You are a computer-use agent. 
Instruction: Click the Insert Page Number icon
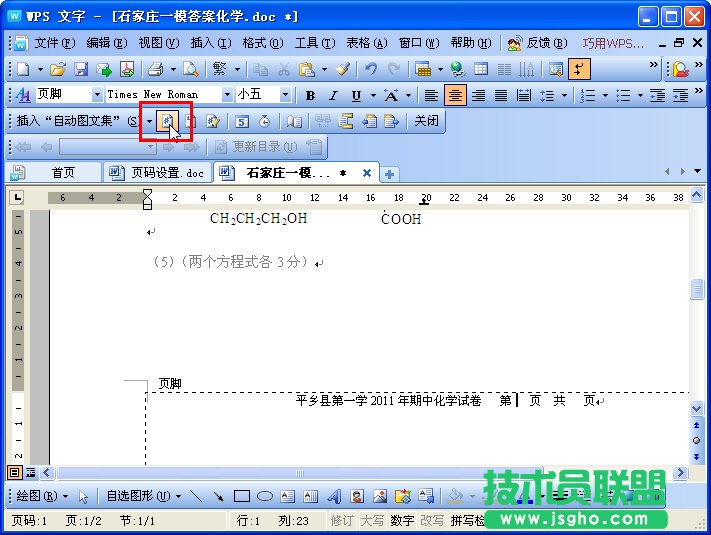[167, 122]
